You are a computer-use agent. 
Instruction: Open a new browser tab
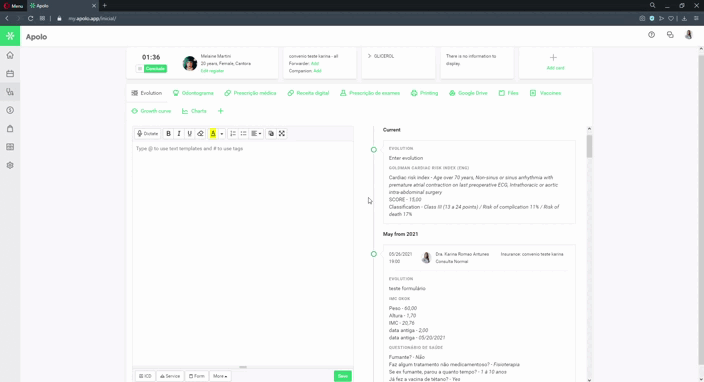click(105, 5)
